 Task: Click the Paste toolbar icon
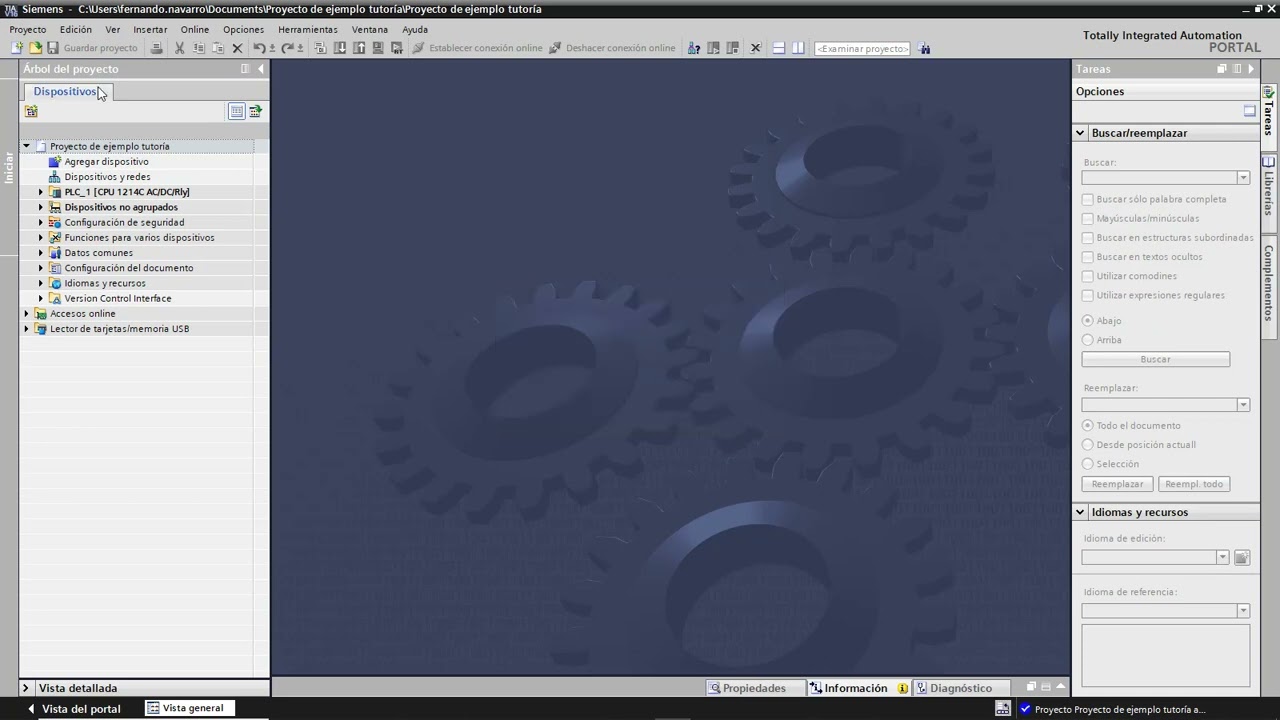pos(218,48)
